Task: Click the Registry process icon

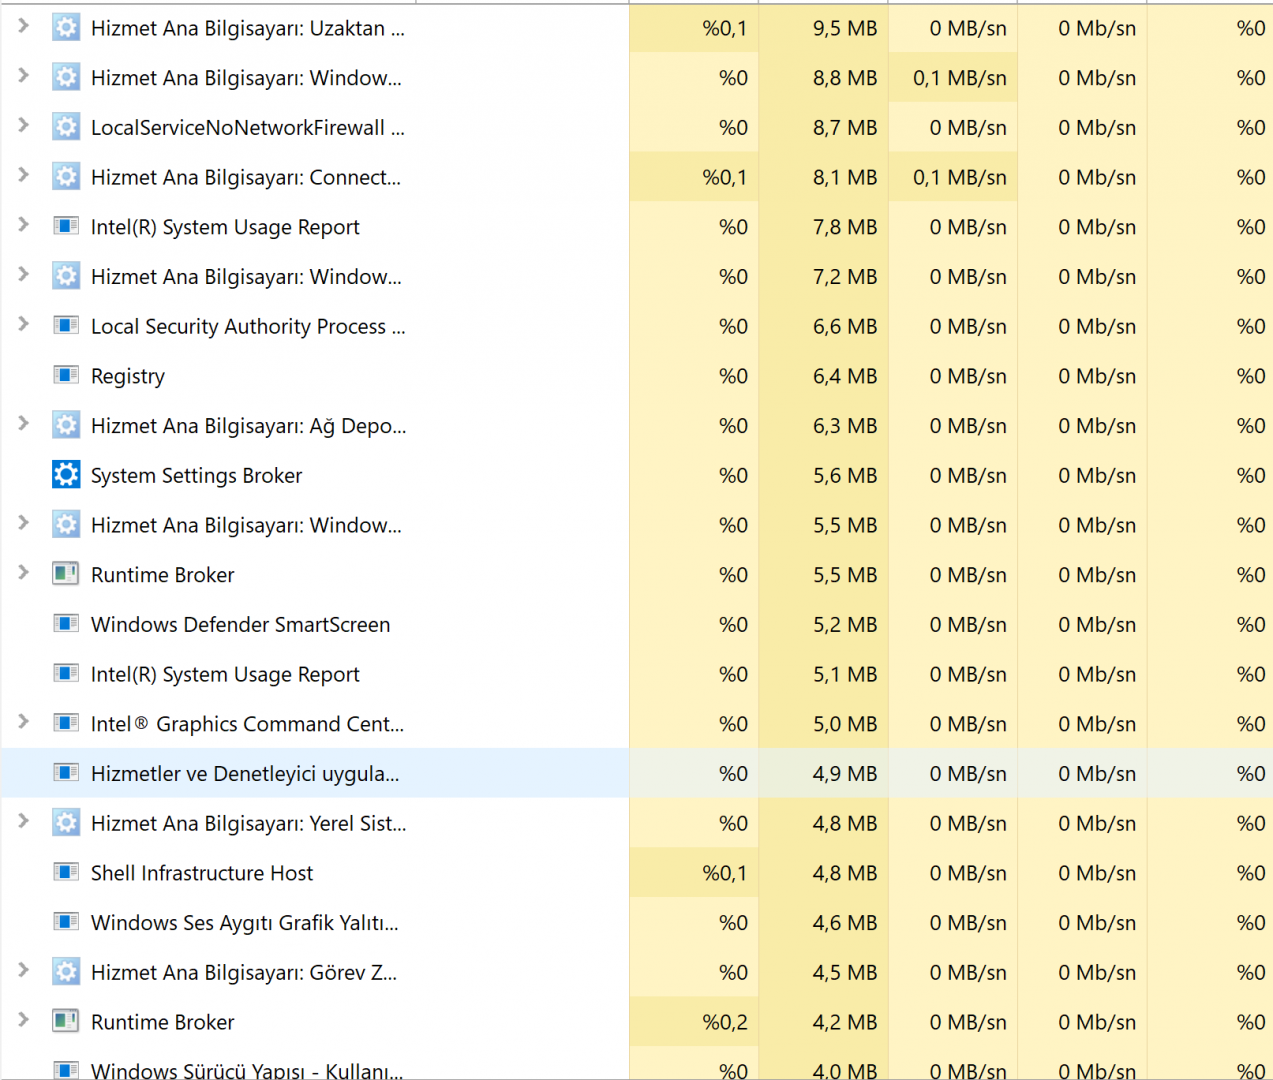Action: [x=66, y=375]
